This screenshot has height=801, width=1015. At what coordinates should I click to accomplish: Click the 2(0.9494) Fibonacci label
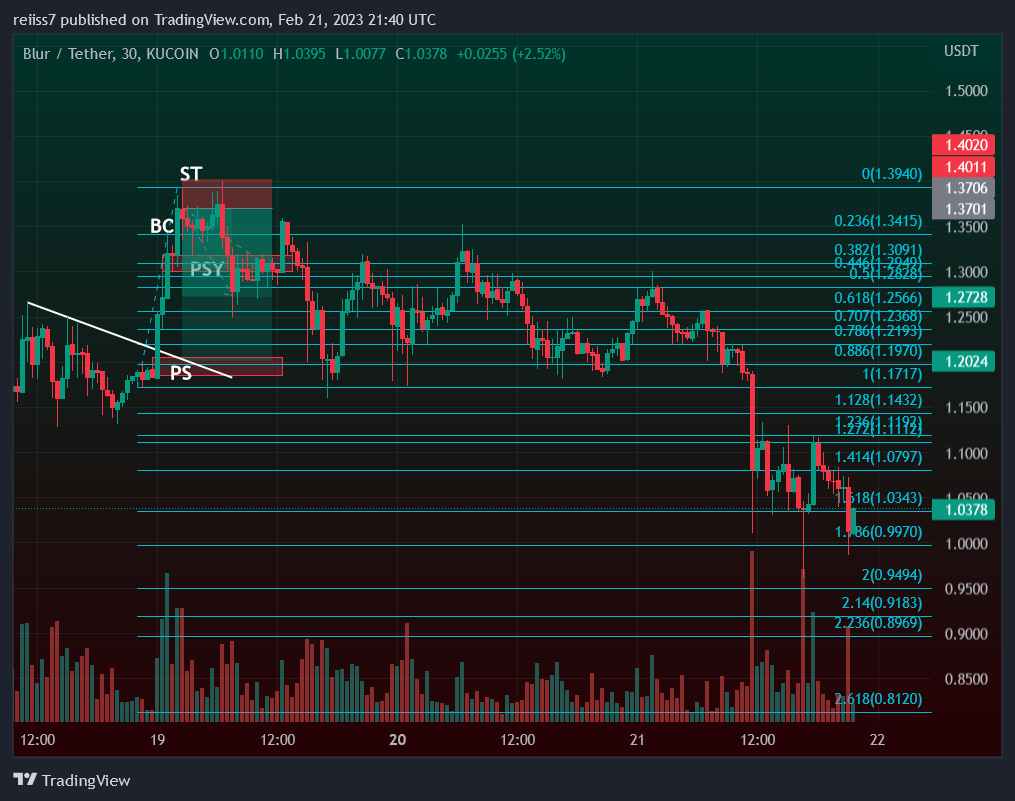coord(891,575)
